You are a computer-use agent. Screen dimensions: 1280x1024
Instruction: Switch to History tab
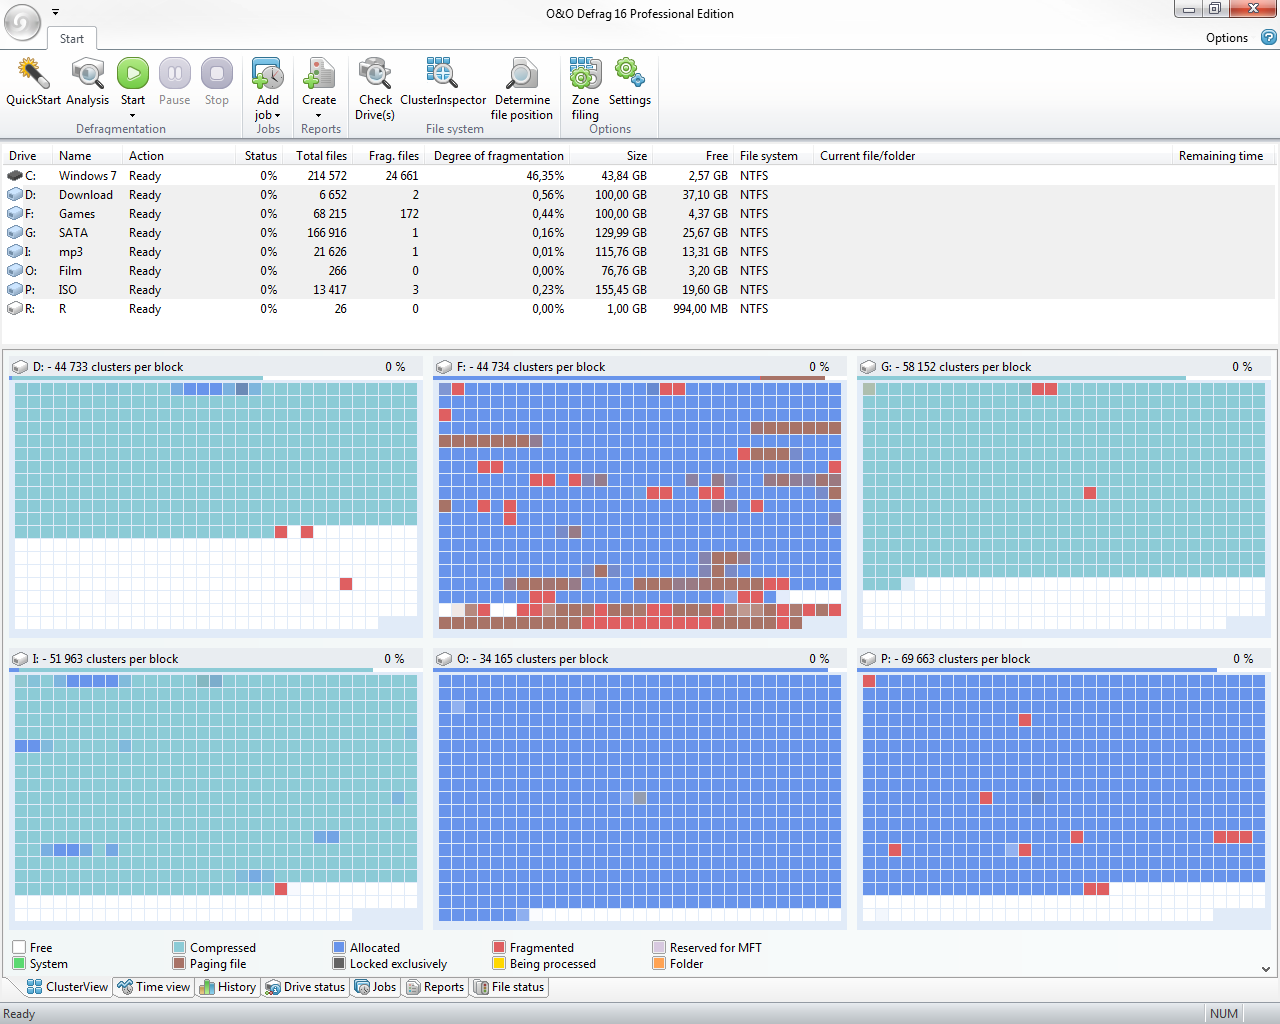click(228, 987)
